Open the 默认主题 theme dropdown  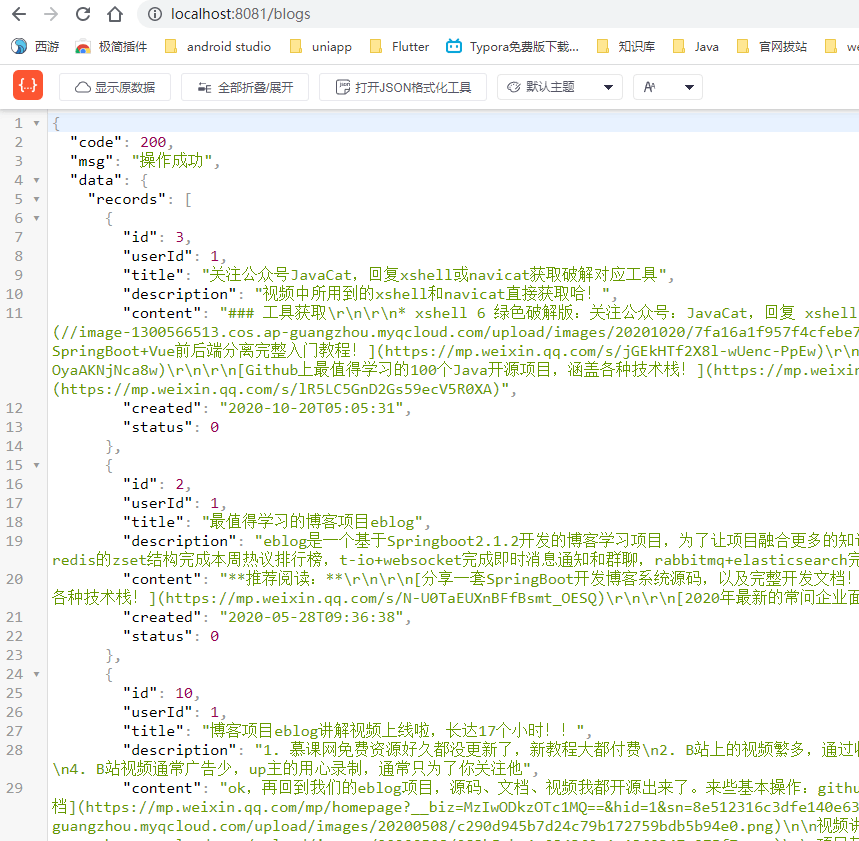pos(559,87)
